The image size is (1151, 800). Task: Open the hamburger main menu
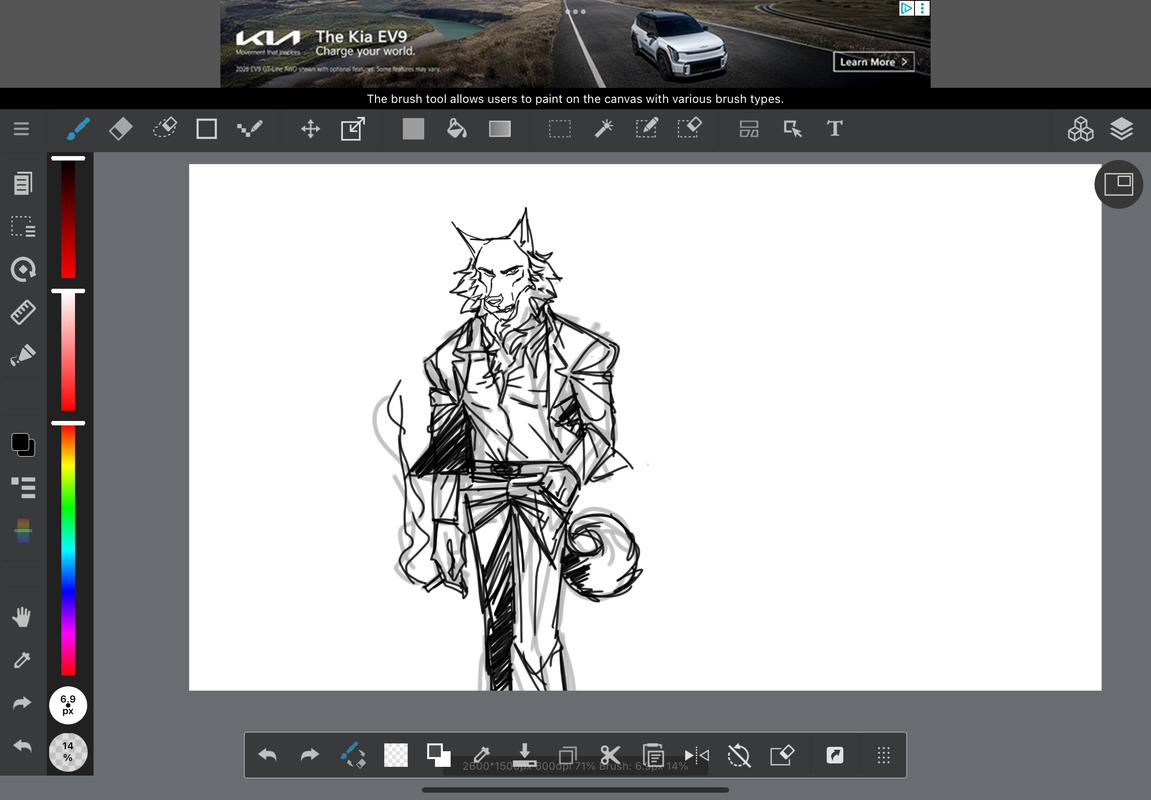coord(21,129)
